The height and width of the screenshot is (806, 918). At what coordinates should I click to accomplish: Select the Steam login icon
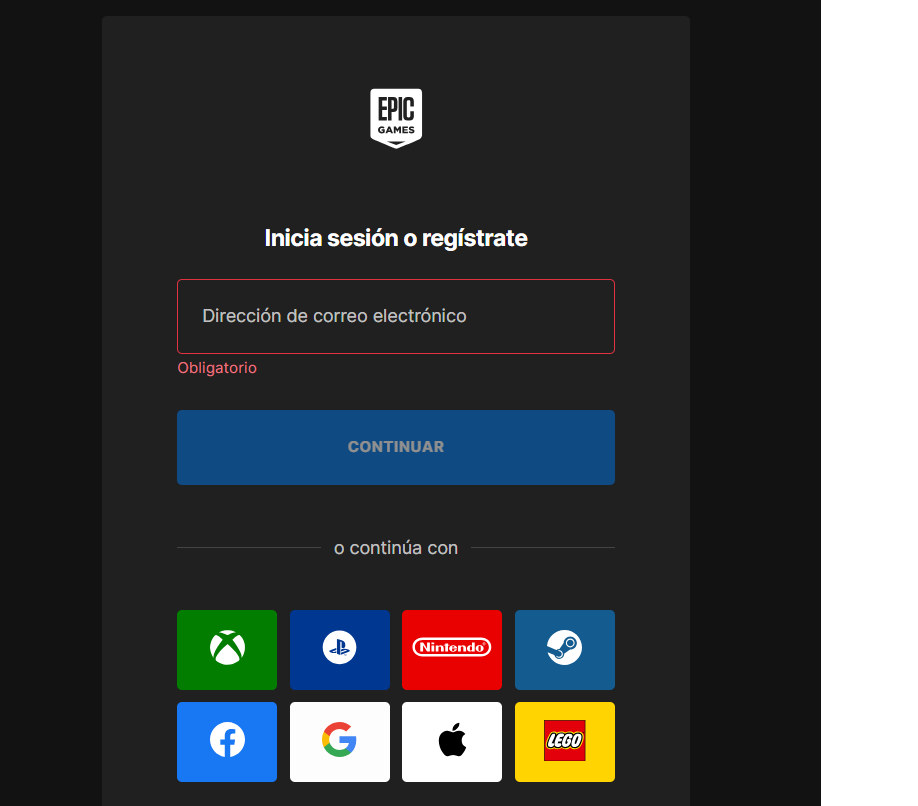tap(565, 650)
